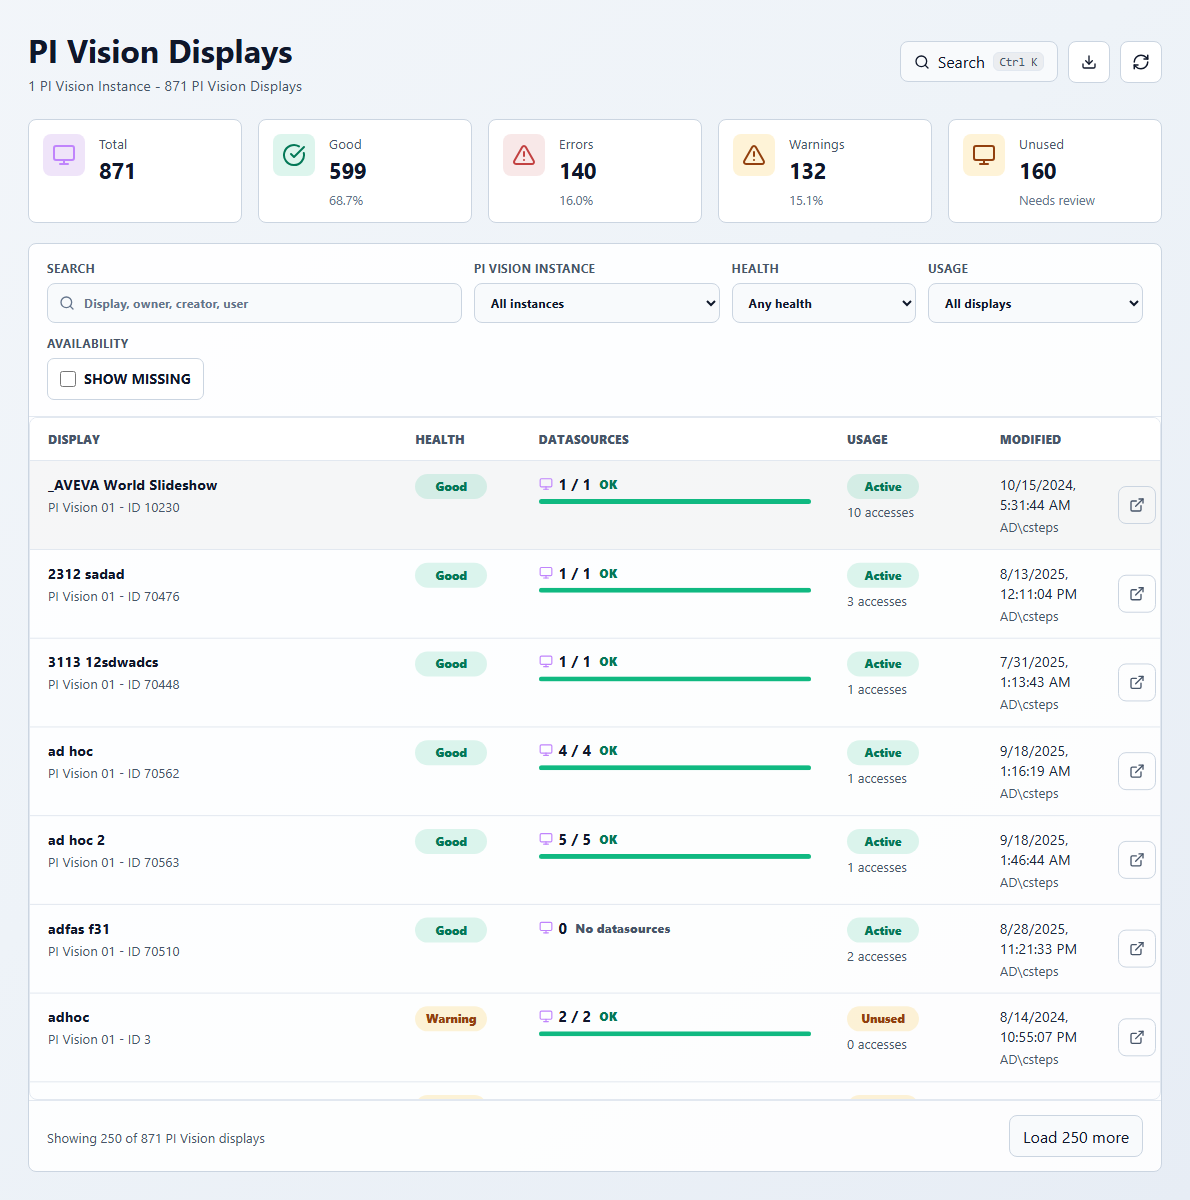Click the 3 accesses text

coord(877,601)
